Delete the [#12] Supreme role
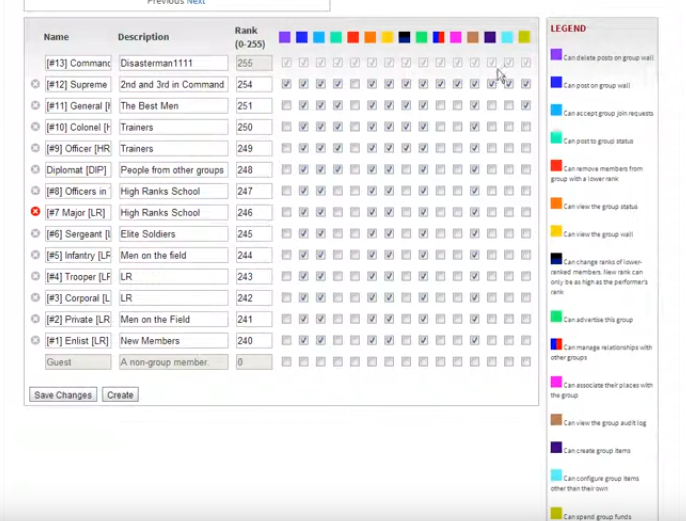This screenshot has height=521, width=686. (36, 84)
